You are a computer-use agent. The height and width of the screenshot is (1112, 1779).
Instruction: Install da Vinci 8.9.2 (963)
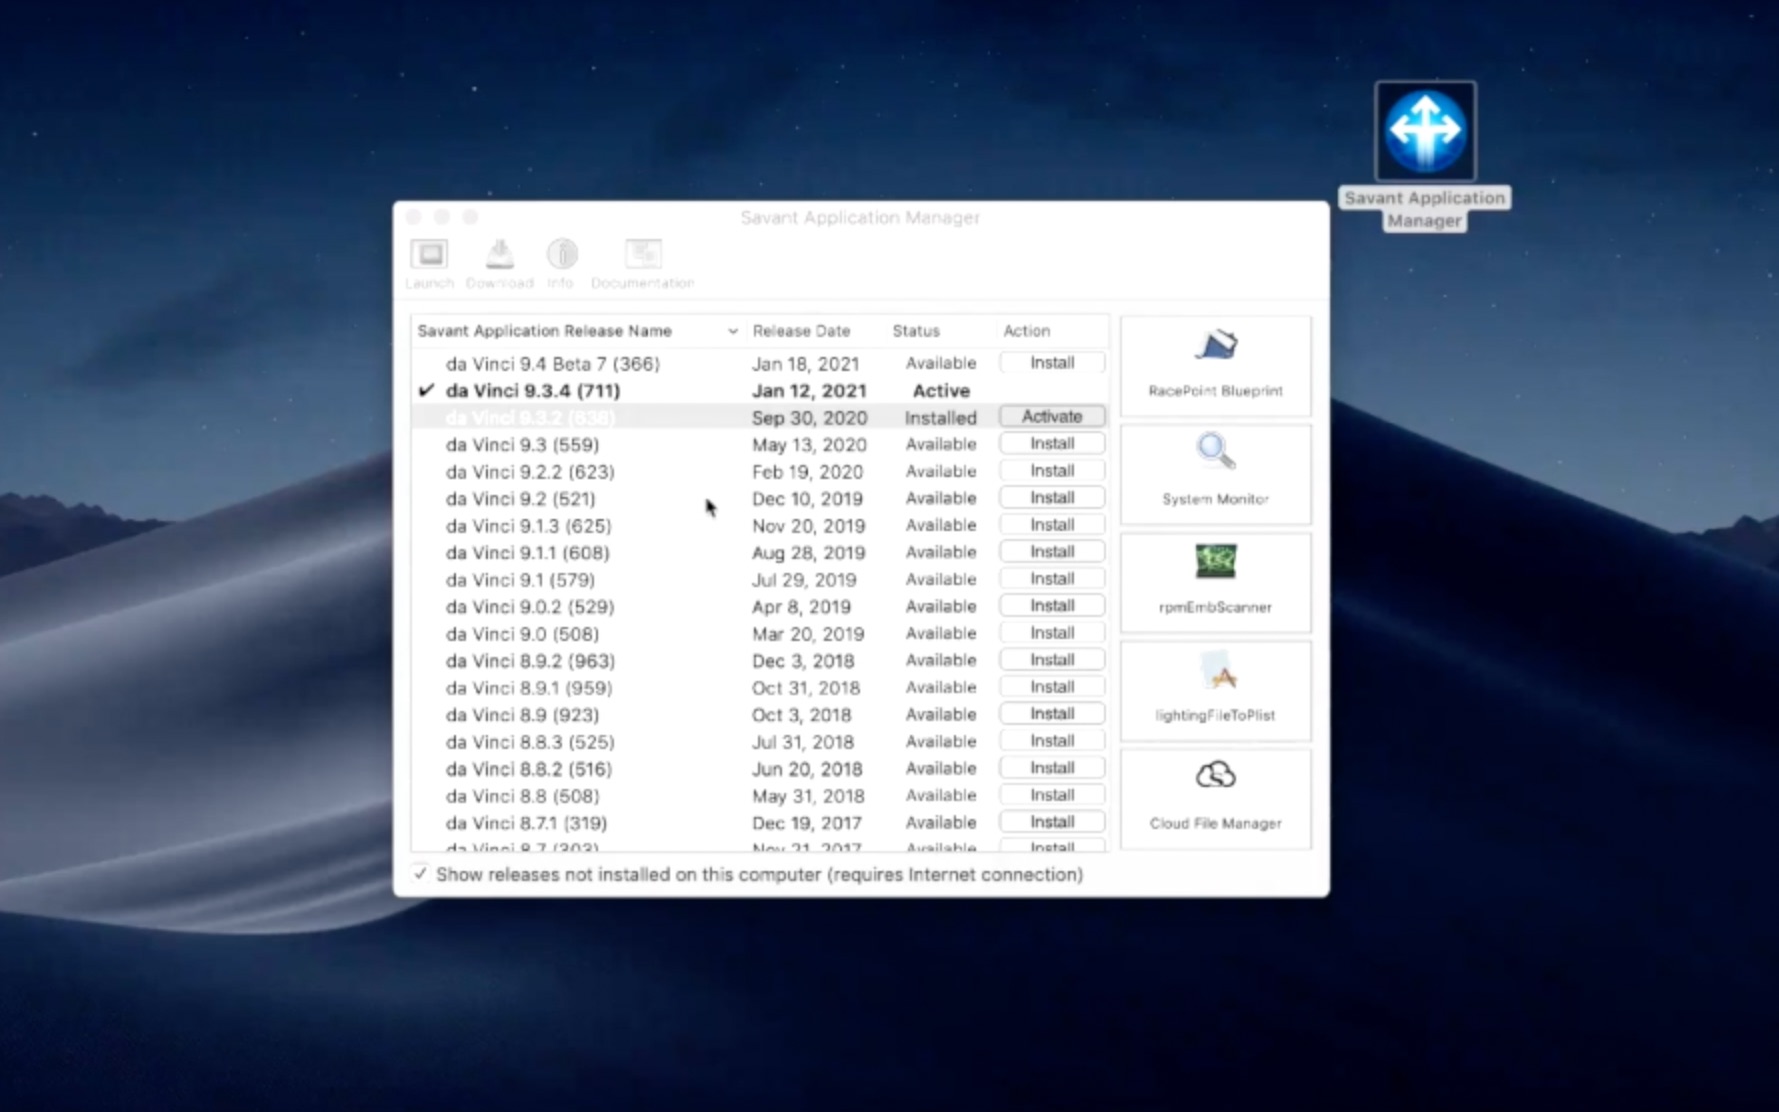coord(1052,659)
